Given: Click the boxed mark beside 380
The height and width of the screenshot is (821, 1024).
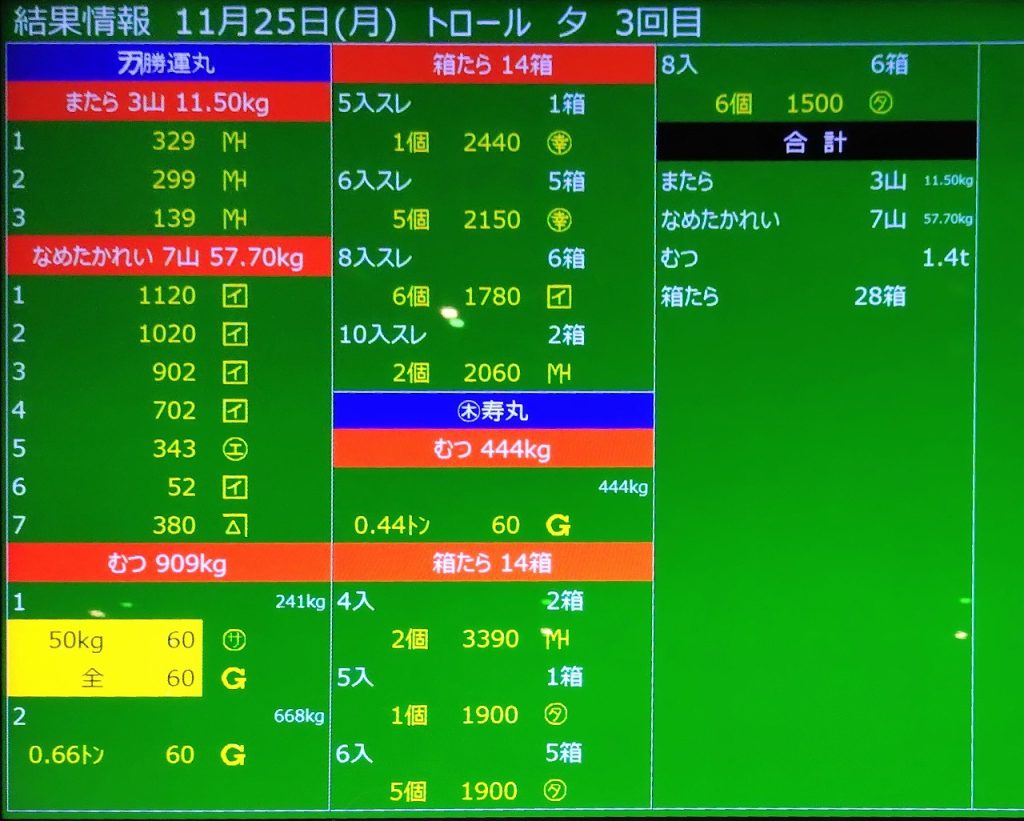Looking at the screenshot, I should 233,525.
